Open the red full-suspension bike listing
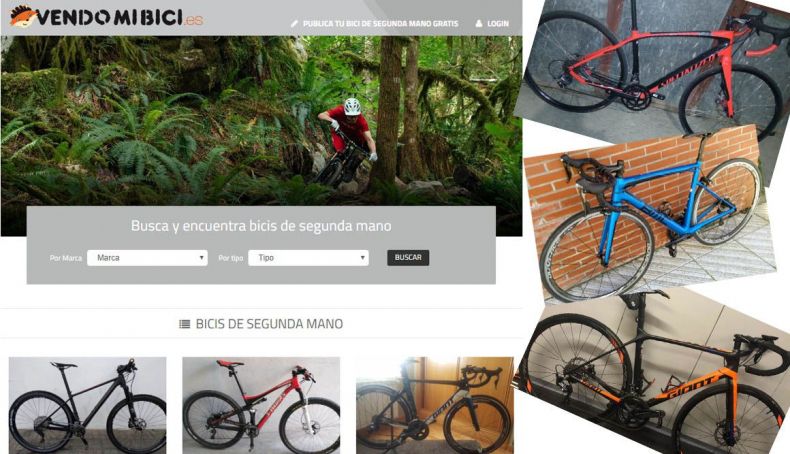The height and width of the screenshot is (454, 790). [x=261, y=406]
